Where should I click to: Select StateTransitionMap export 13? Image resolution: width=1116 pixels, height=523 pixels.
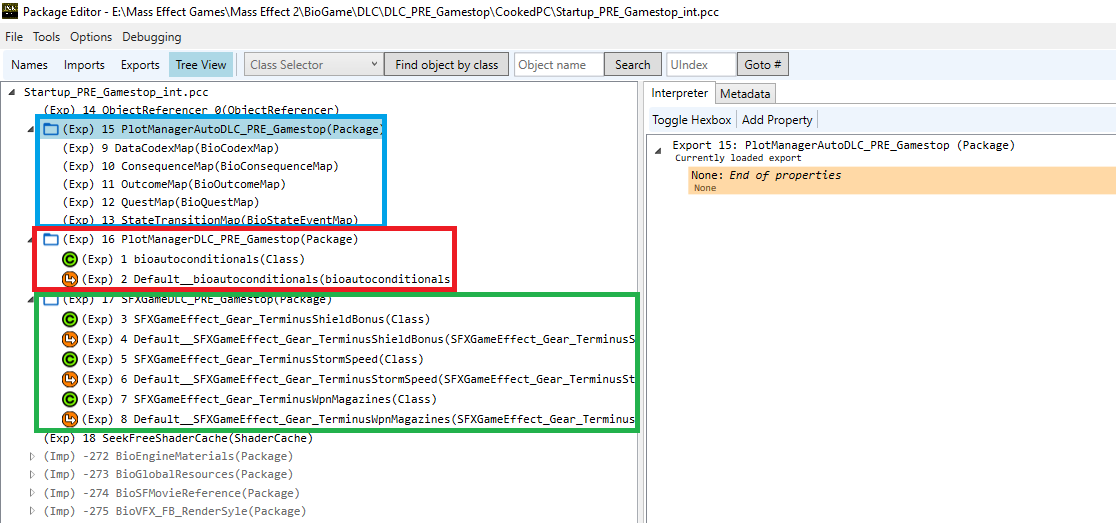click(210, 220)
